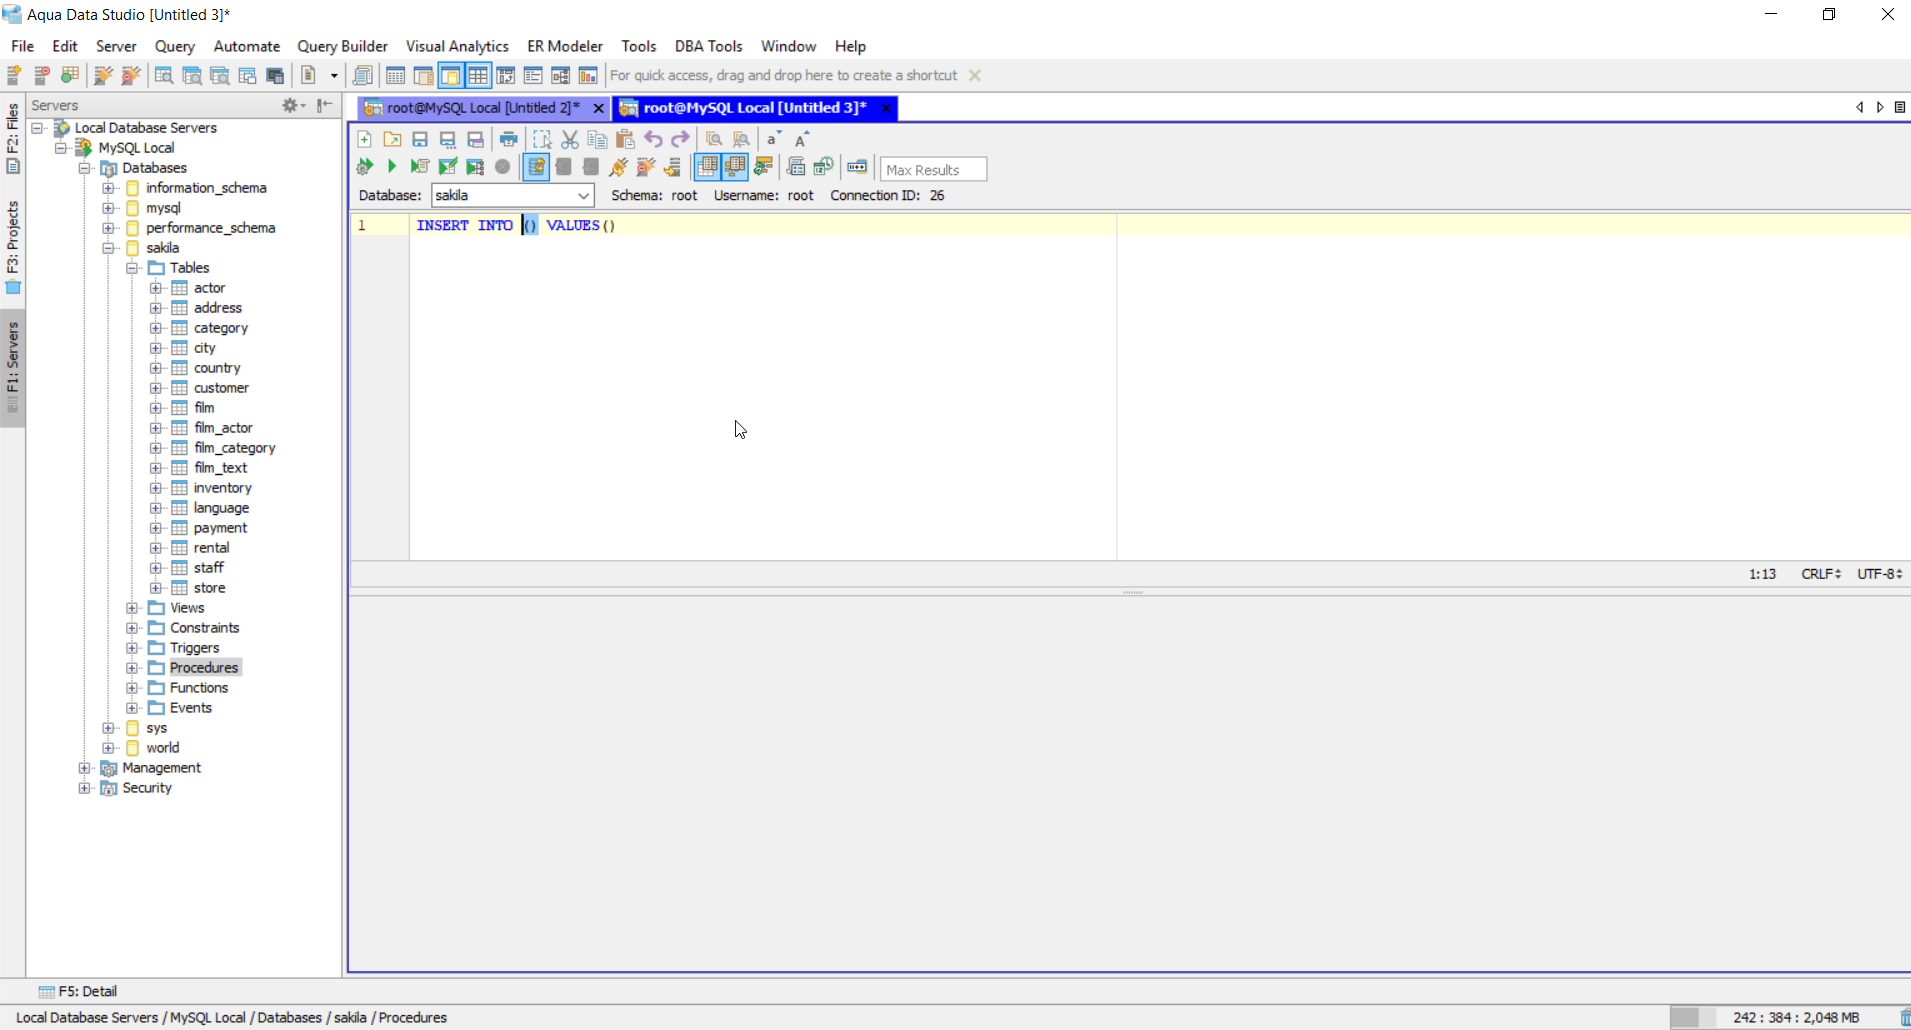1911x1030 pixels.
Task: Click the Undo arrow icon
Action: 653,140
